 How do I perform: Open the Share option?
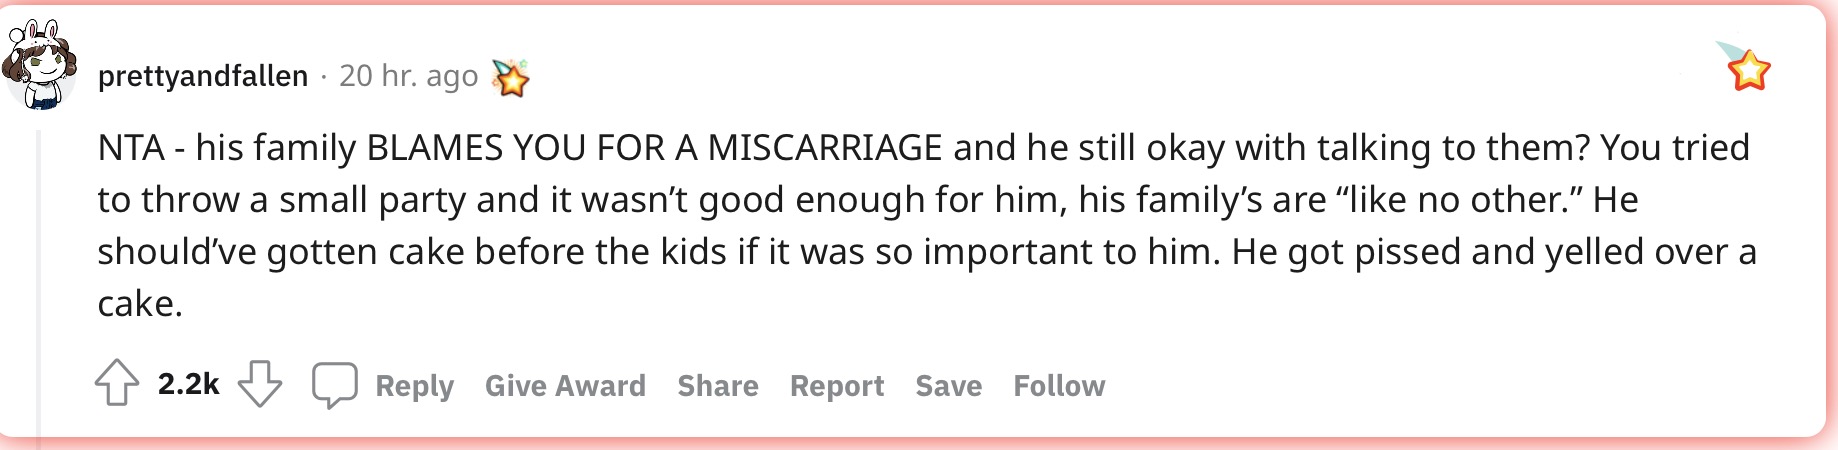[718, 386]
